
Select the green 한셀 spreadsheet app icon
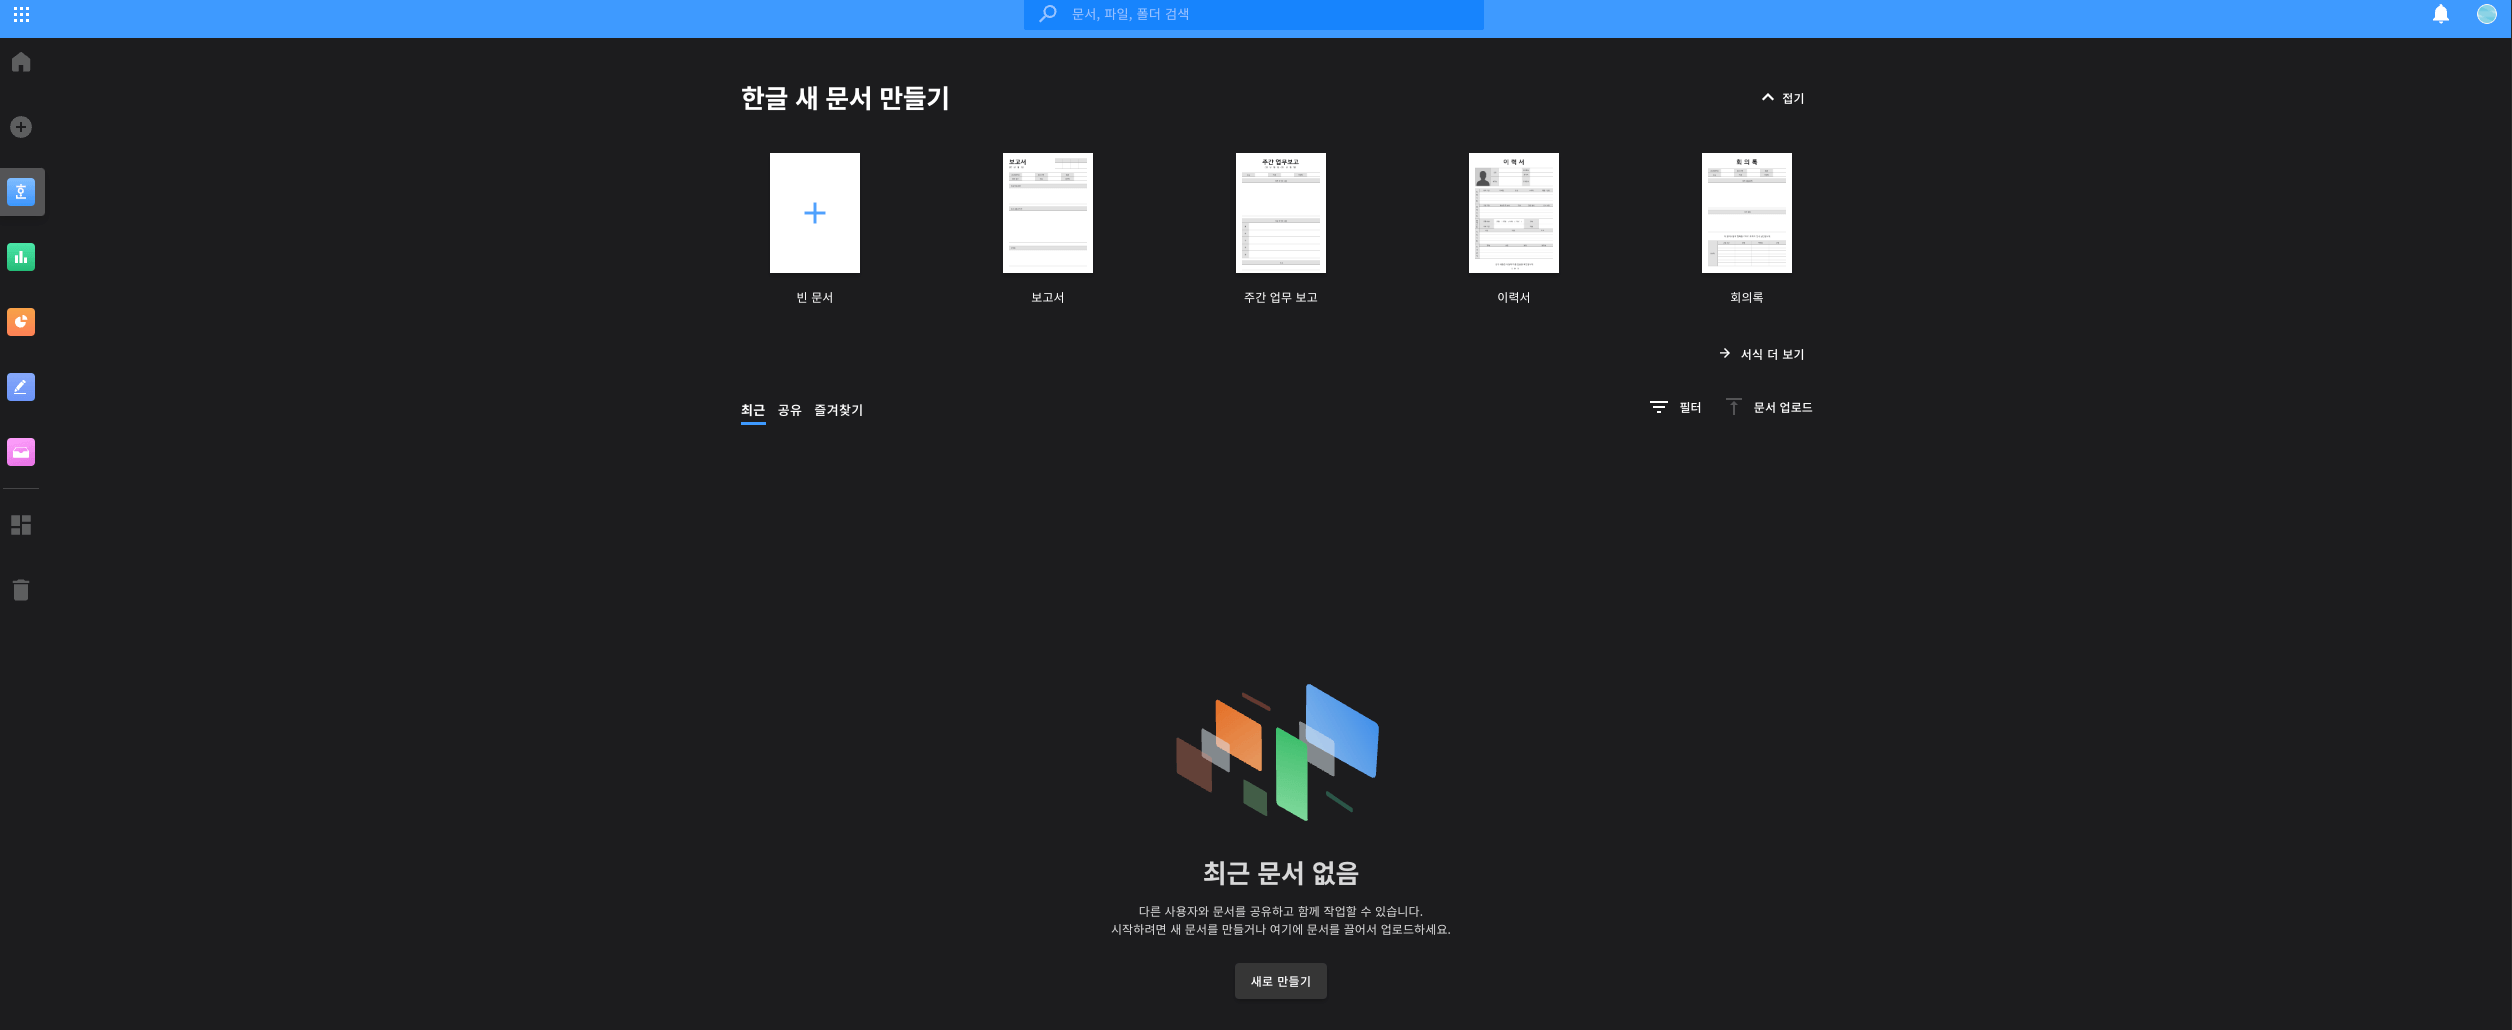pos(21,256)
